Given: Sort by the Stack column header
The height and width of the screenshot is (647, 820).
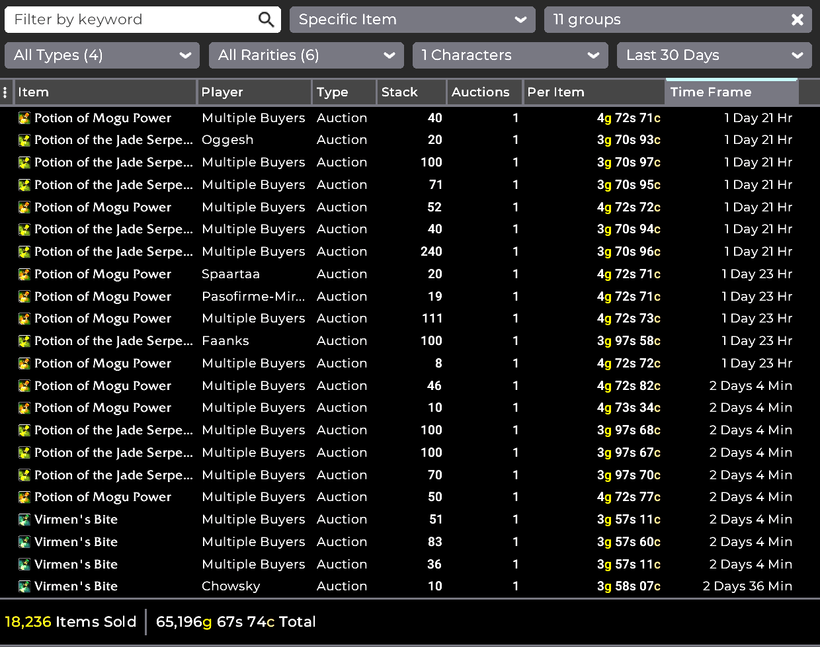Looking at the screenshot, I should coord(410,92).
